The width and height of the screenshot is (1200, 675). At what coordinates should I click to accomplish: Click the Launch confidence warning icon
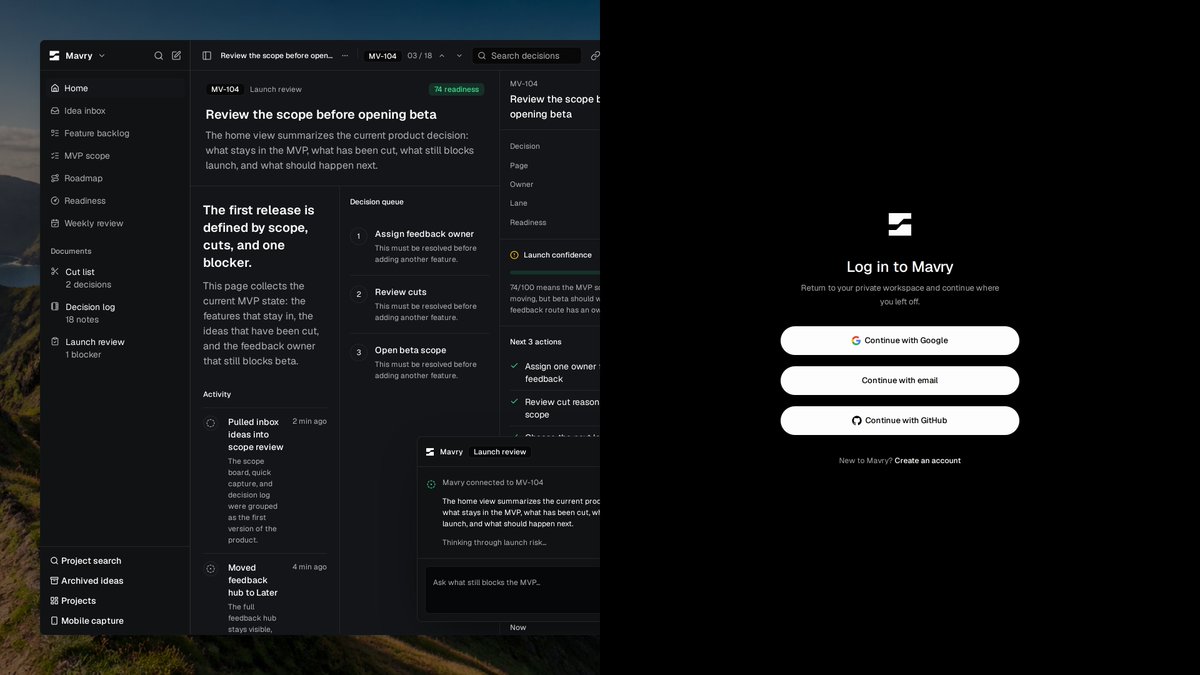click(514, 255)
